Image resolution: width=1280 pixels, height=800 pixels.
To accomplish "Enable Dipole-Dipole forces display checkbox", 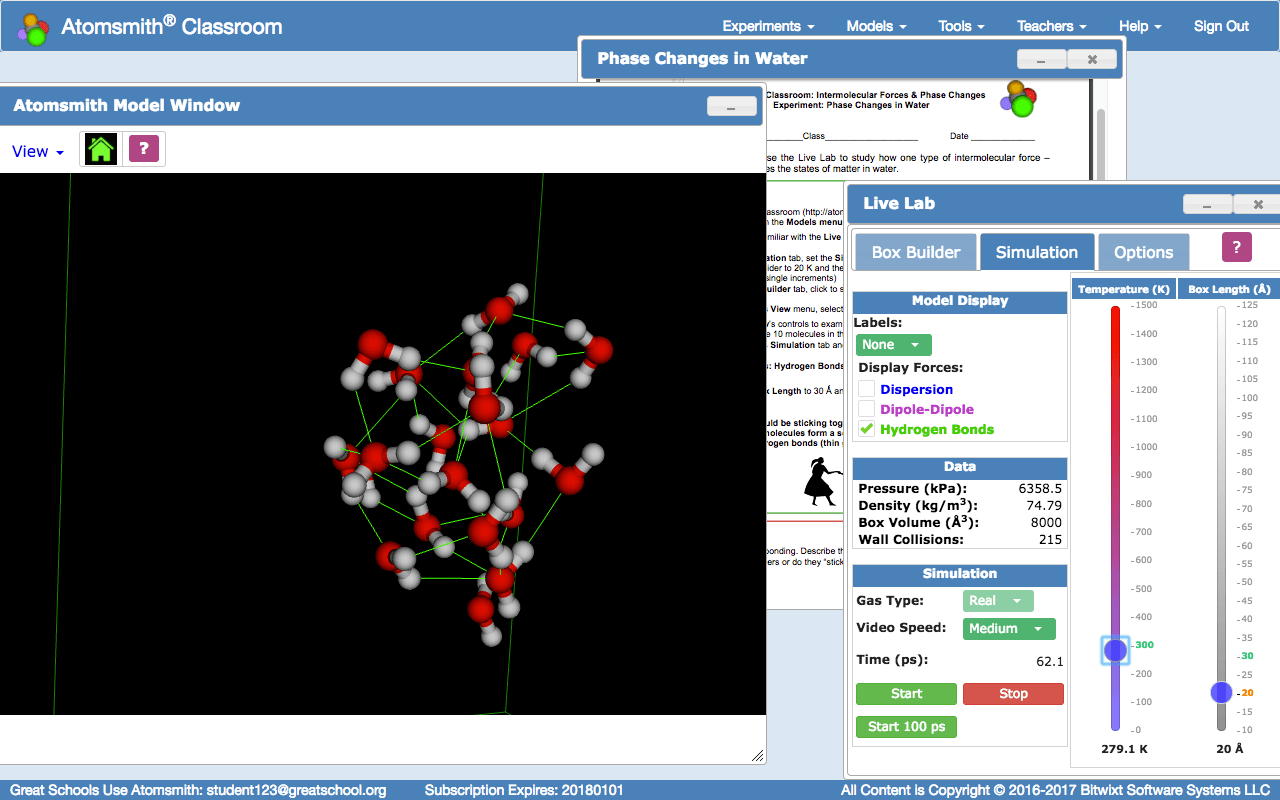I will coord(867,409).
